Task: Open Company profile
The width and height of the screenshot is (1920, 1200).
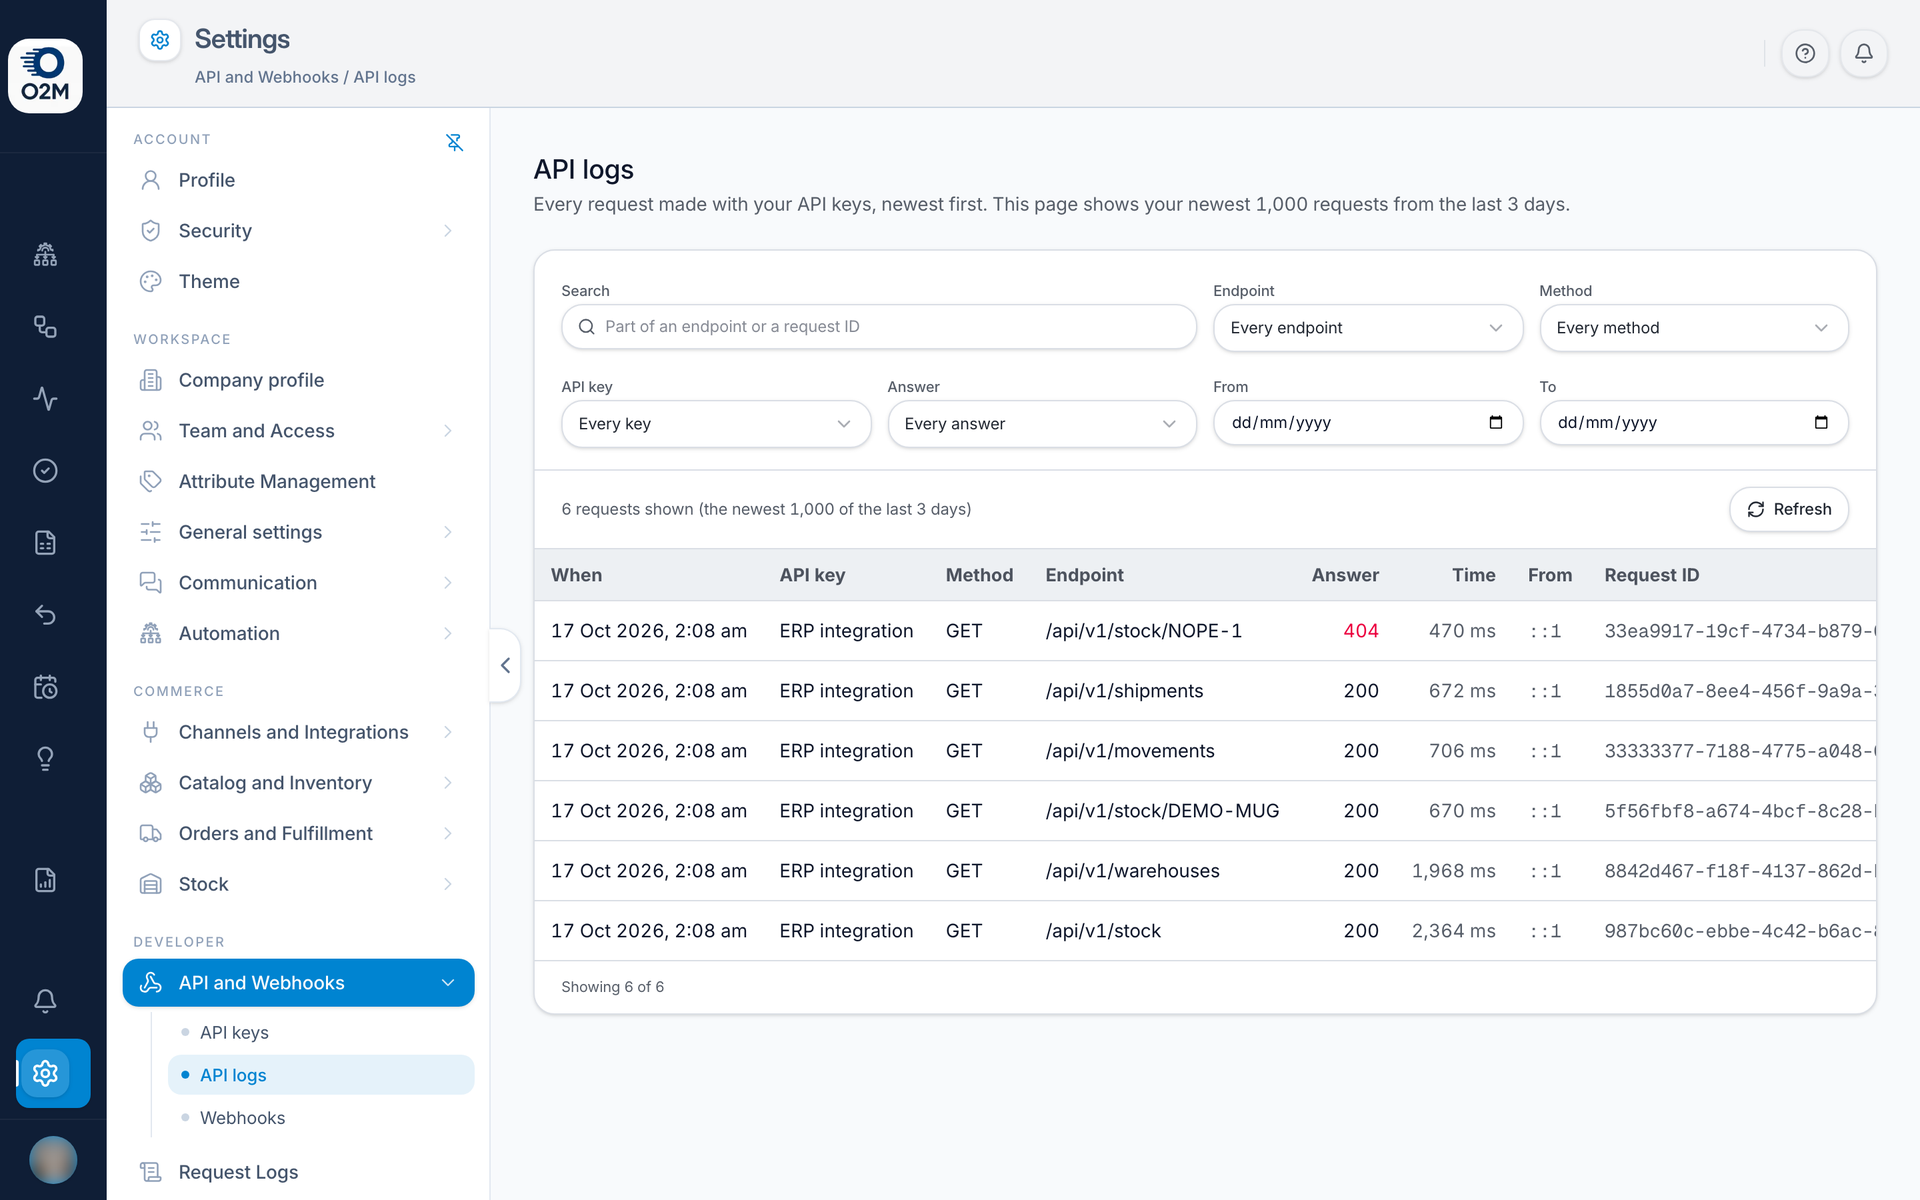Action: (x=298, y=380)
